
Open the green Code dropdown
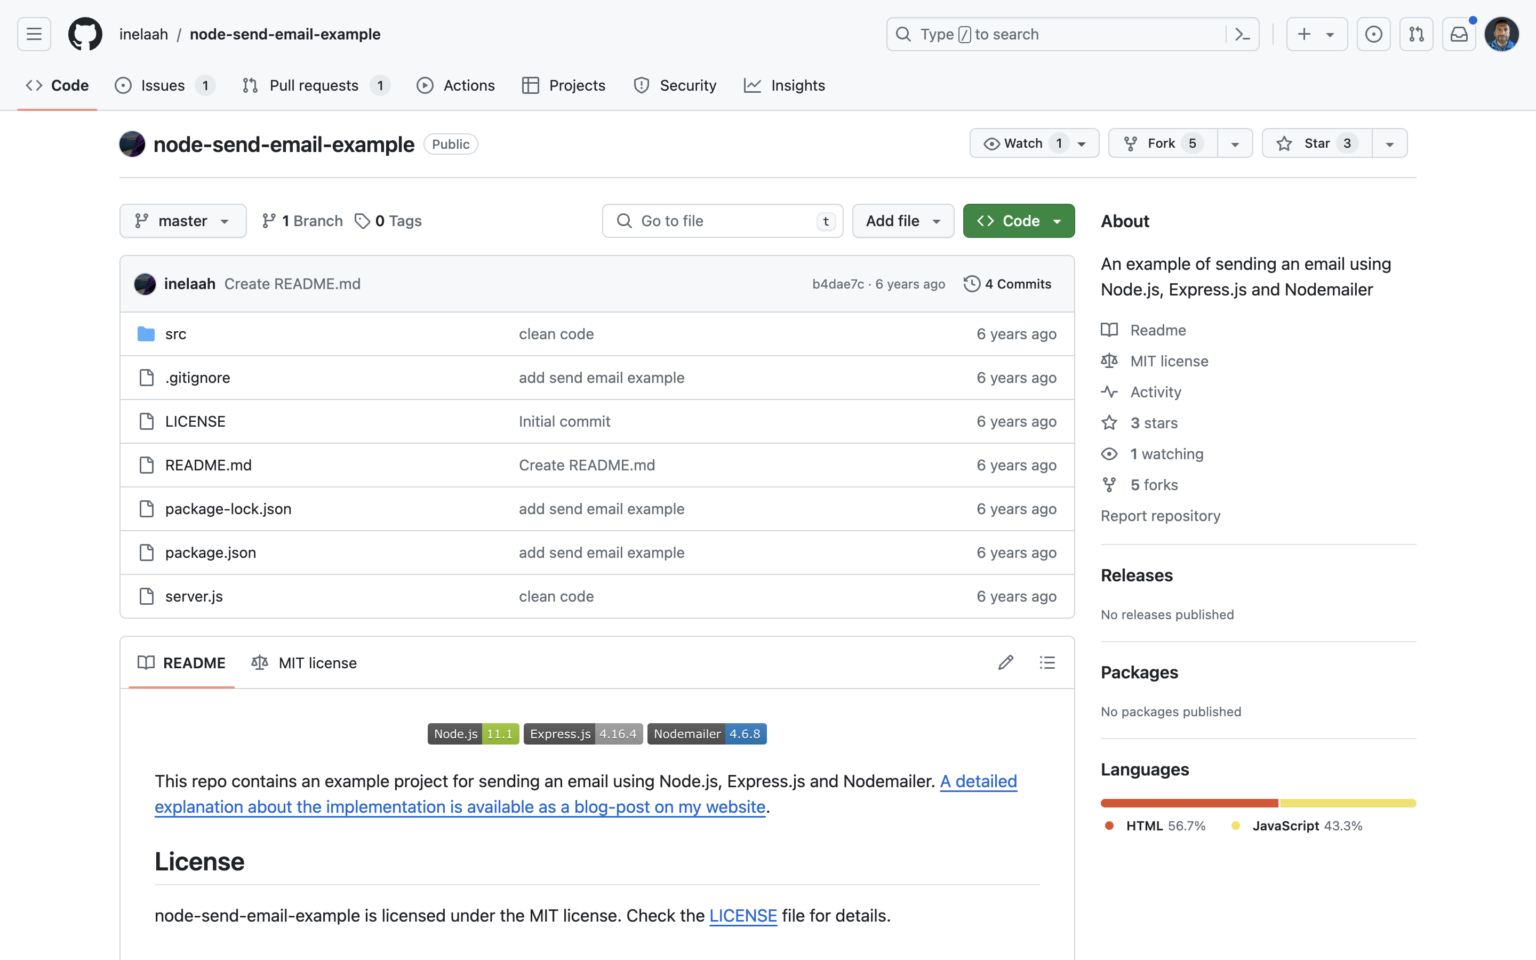(x=1019, y=221)
